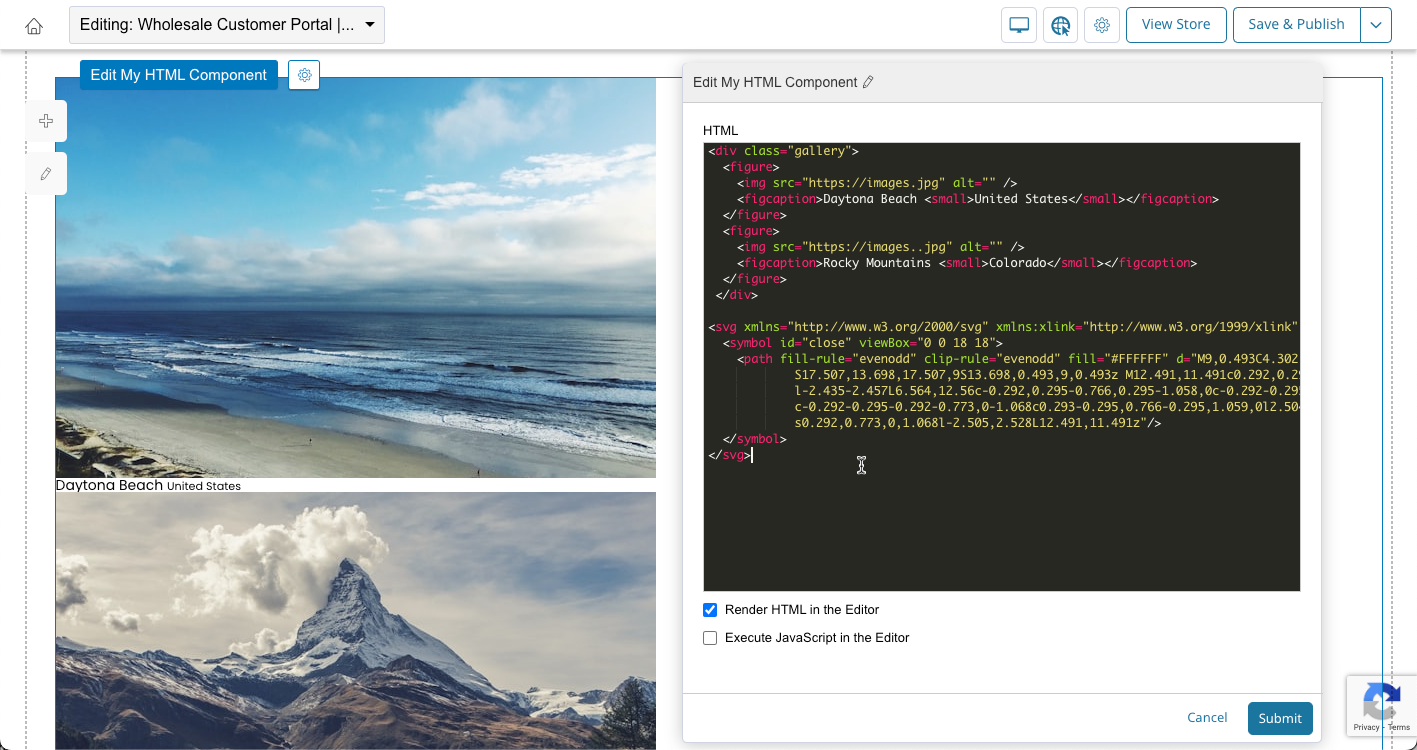Click the reCAPTCHA badge
The width and height of the screenshot is (1417, 750).
tap(1381, 706)
